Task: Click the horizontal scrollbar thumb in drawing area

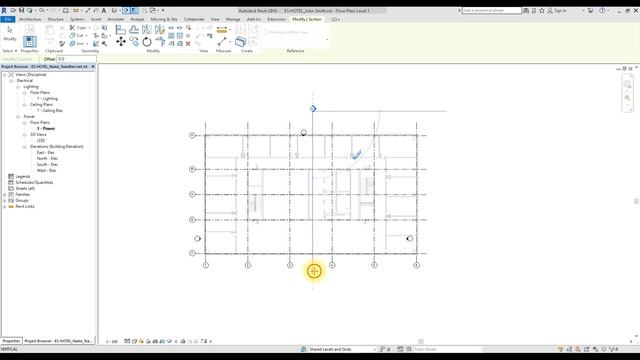Action: point(421,341)
